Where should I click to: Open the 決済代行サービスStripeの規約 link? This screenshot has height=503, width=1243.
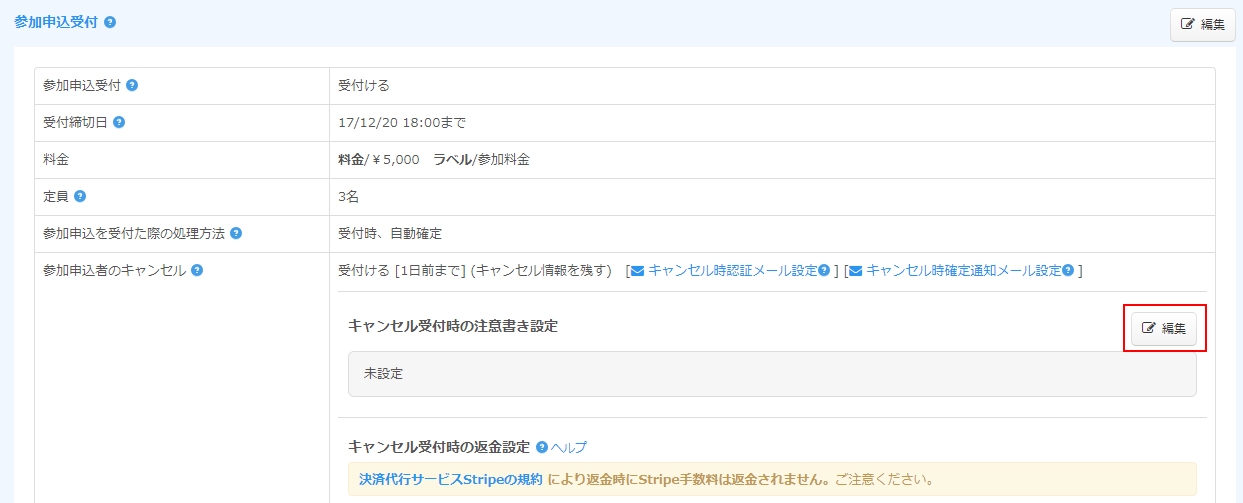click(x=451, y=480)
